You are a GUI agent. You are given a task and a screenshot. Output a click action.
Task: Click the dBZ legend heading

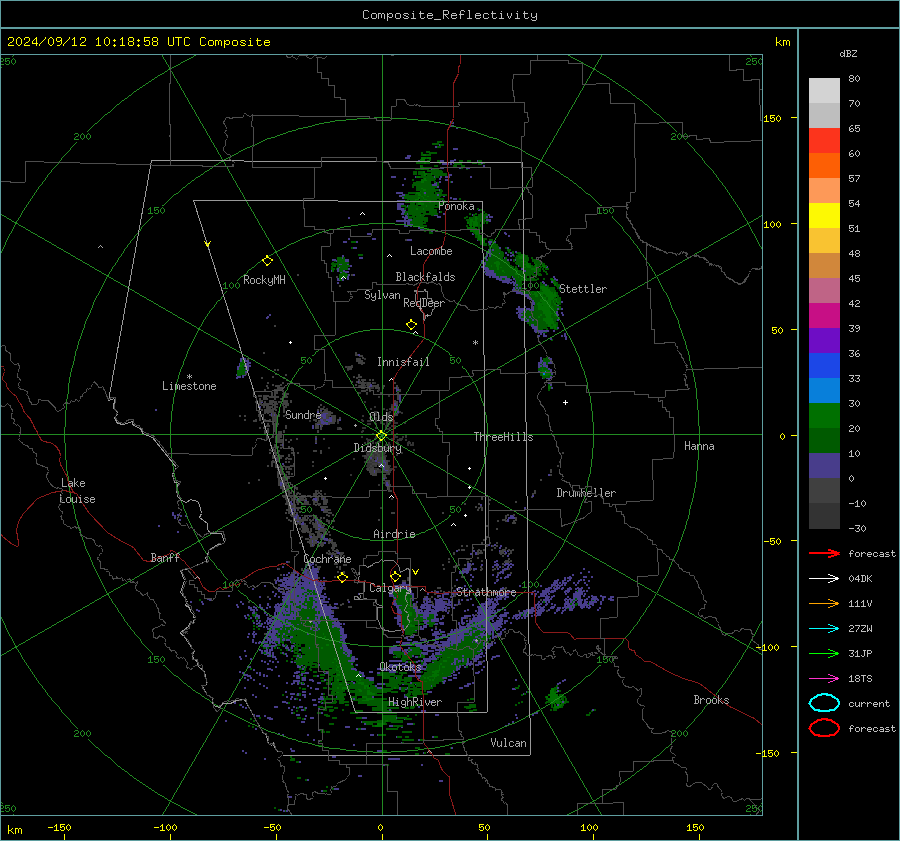tap(848, 53)
